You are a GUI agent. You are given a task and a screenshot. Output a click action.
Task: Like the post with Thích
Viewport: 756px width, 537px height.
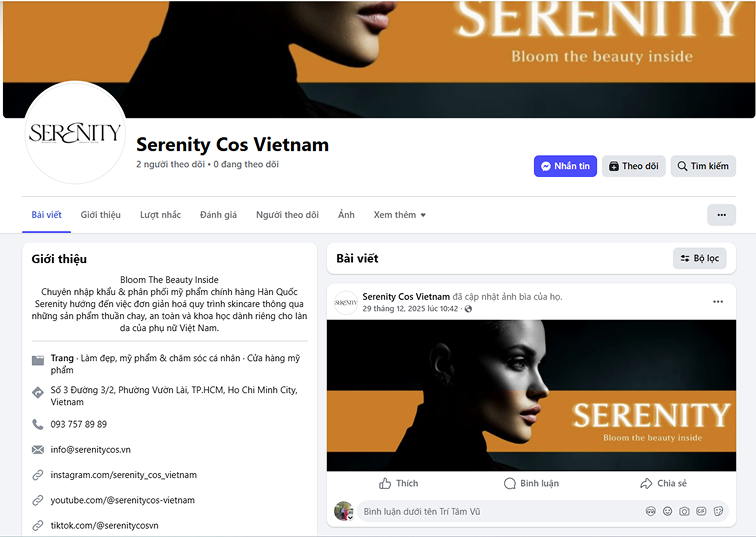point(398,483)
